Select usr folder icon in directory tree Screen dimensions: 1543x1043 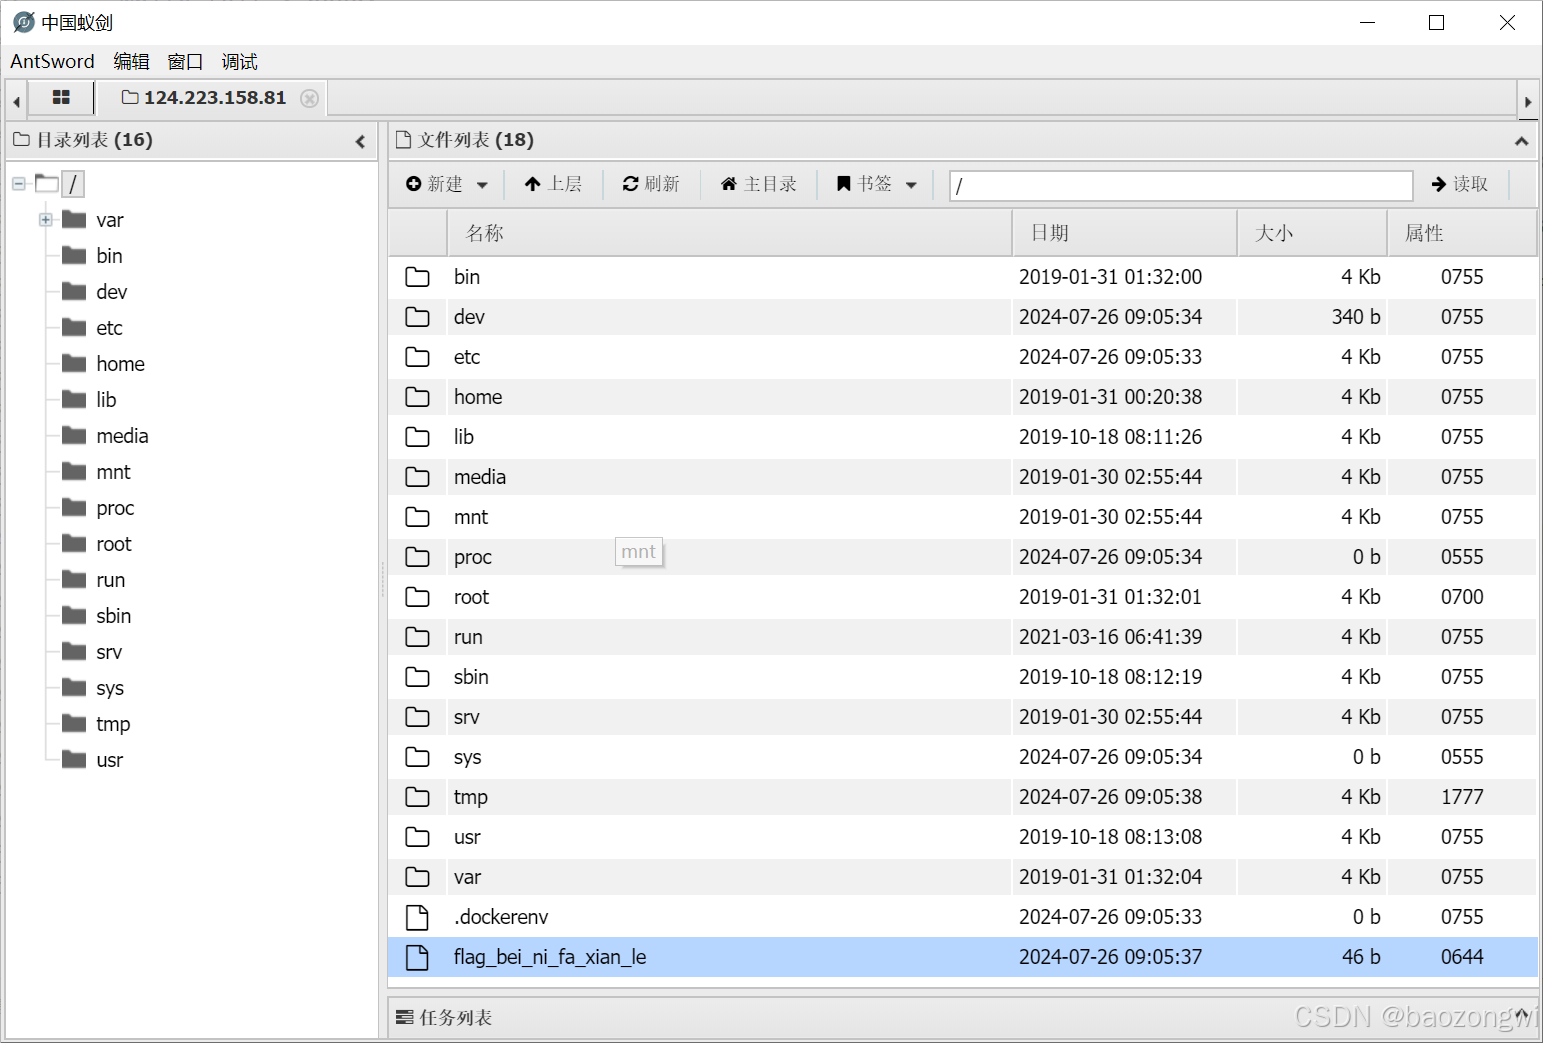[x=74, y=759]
